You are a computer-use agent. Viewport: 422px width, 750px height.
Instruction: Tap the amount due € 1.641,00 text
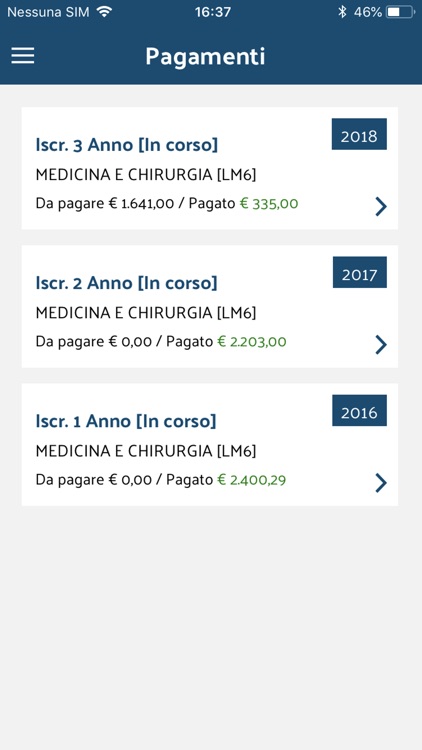[141, 204]
